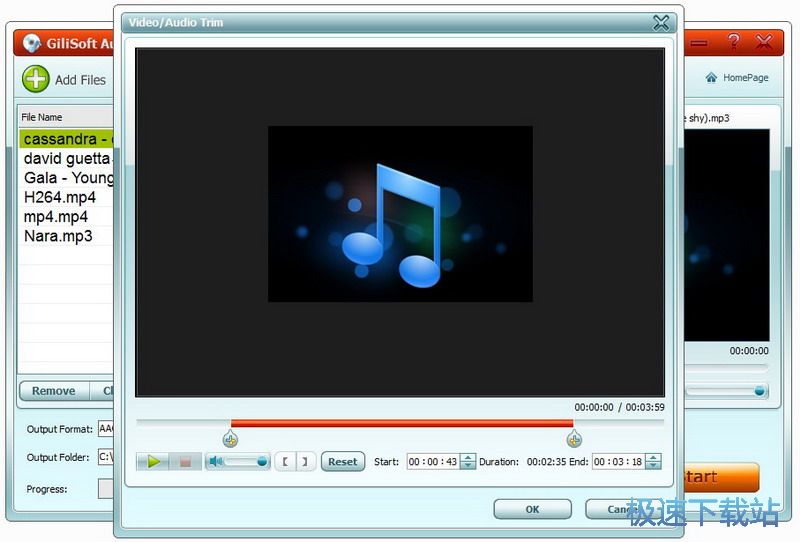Select H264.mp4 in the file list
800x542 pixels.
point(60,197)
